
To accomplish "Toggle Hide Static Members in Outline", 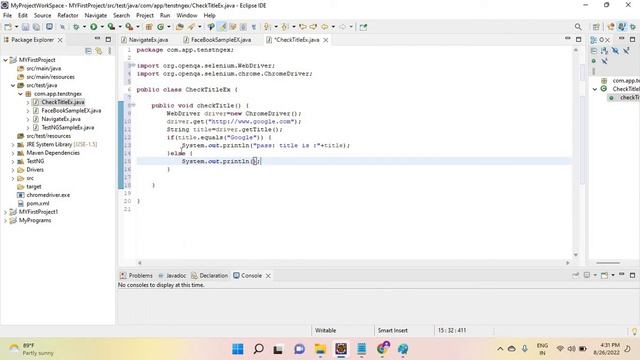I will [626, 51].
